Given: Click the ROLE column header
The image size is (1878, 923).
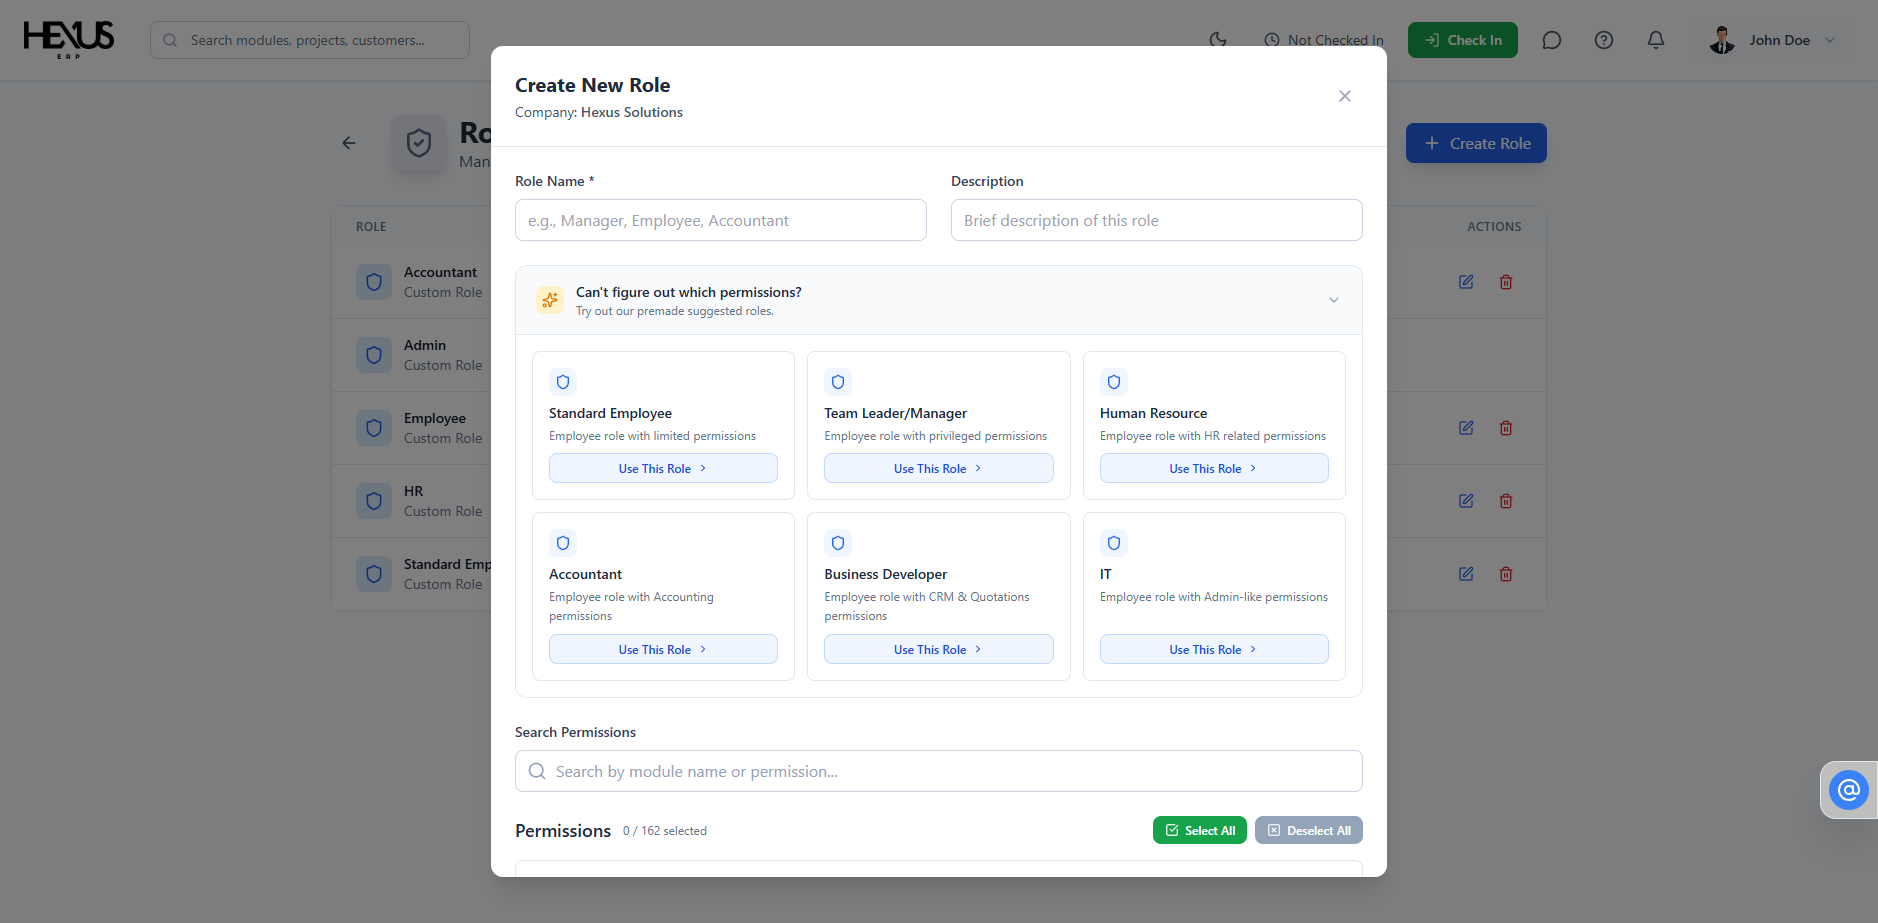Looking at the screenshot, I should click(x=371, y=227).
